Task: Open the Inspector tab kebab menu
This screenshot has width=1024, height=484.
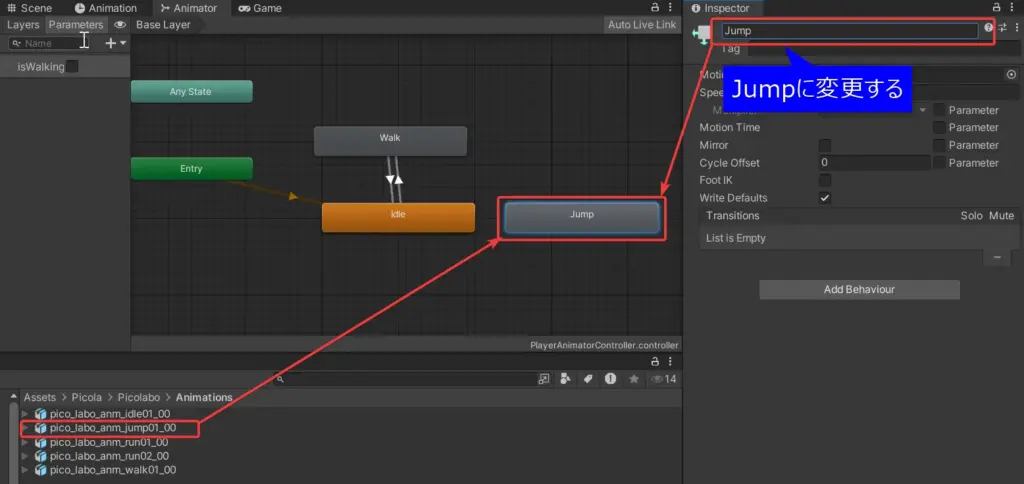Action: (1012, 8)
